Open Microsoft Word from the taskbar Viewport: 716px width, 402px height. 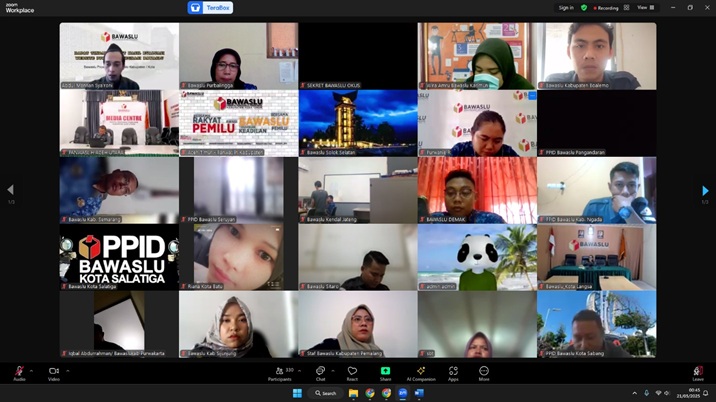click(x=419, y=393)
